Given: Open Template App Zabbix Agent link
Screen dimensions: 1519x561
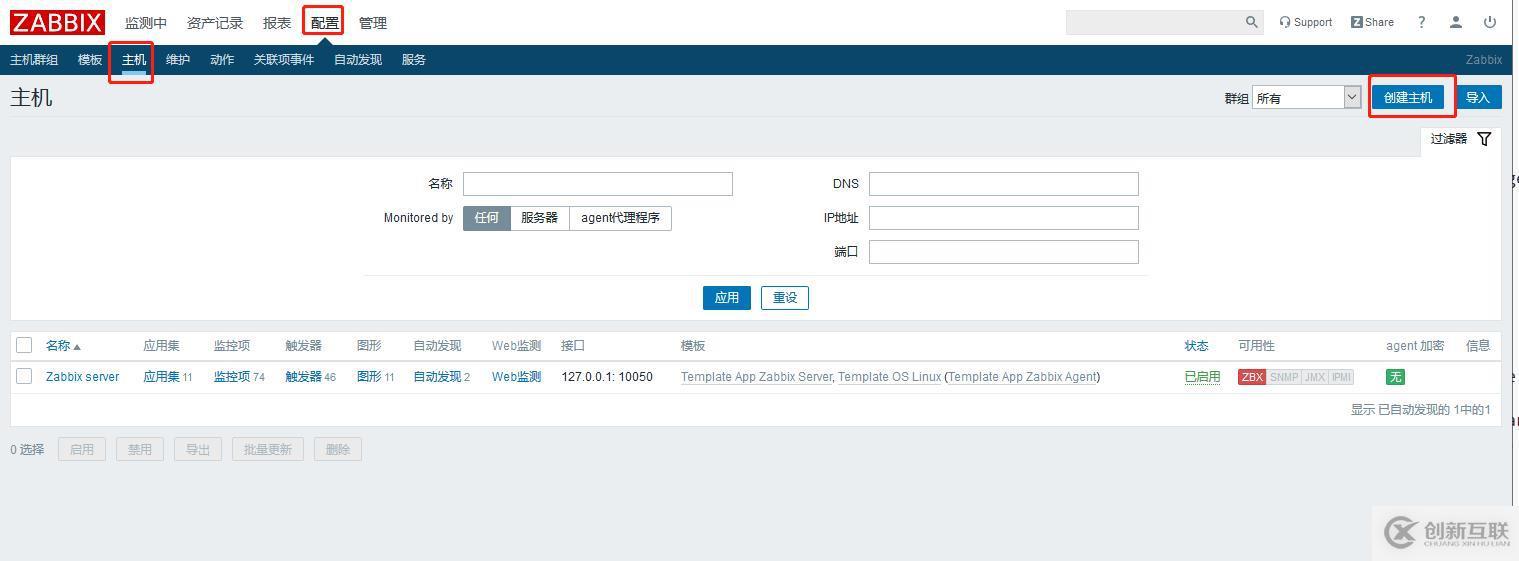Looking at the screenshot, I should pyautogui.click(x=1022, y=377).
